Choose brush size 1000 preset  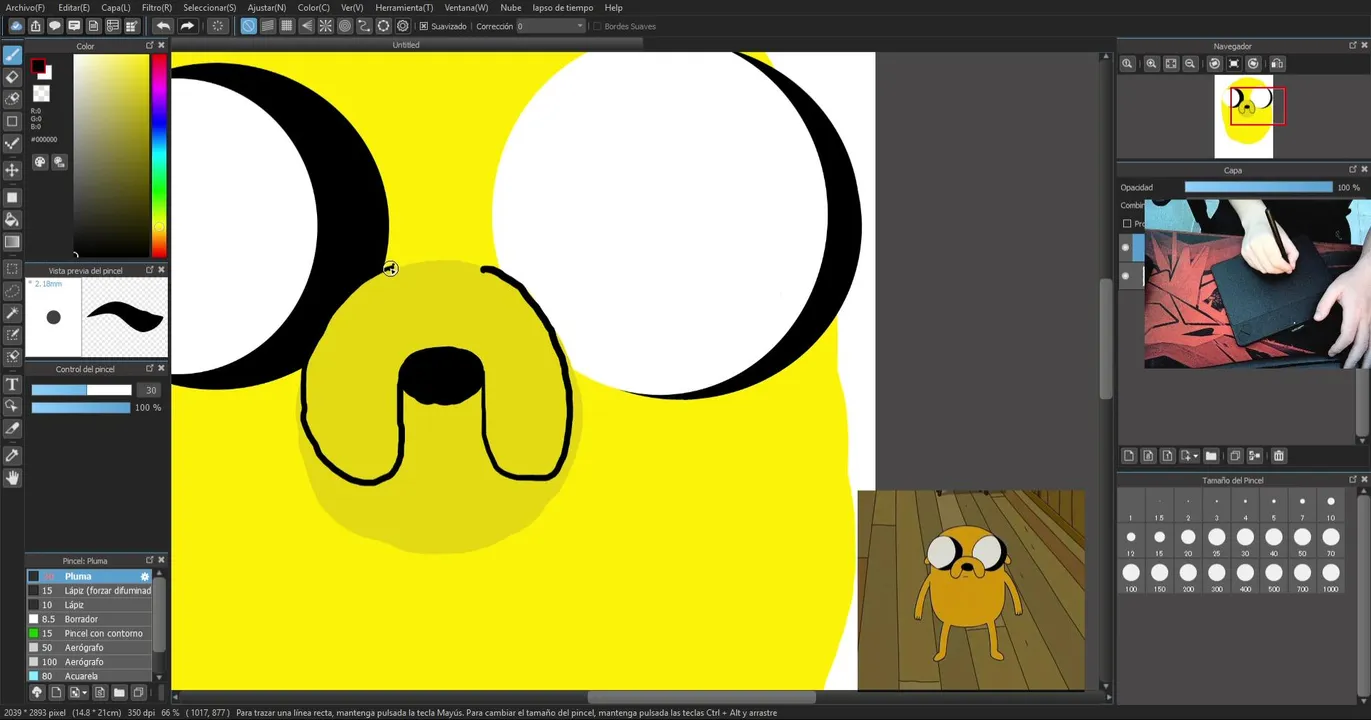1331,577
